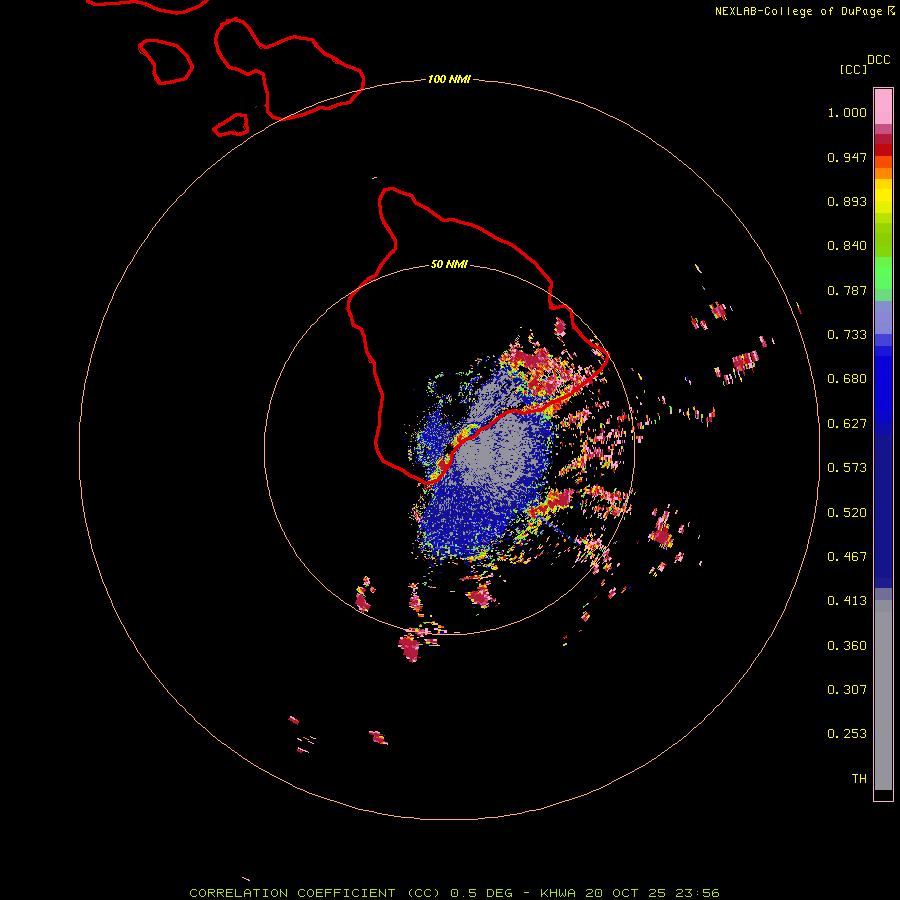
Task: Select the 0.253 scale value
Action: (x=847, y=734)
